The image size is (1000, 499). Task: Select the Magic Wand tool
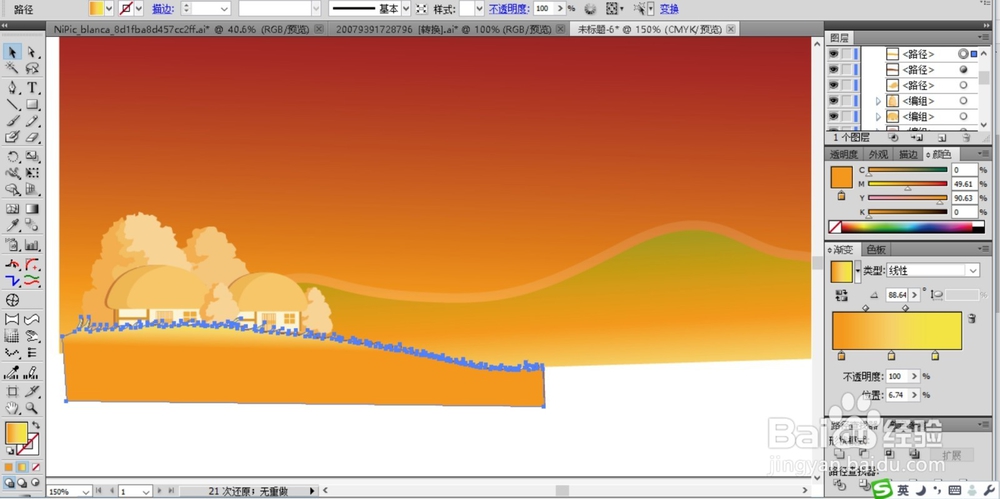tap(12, 69)
